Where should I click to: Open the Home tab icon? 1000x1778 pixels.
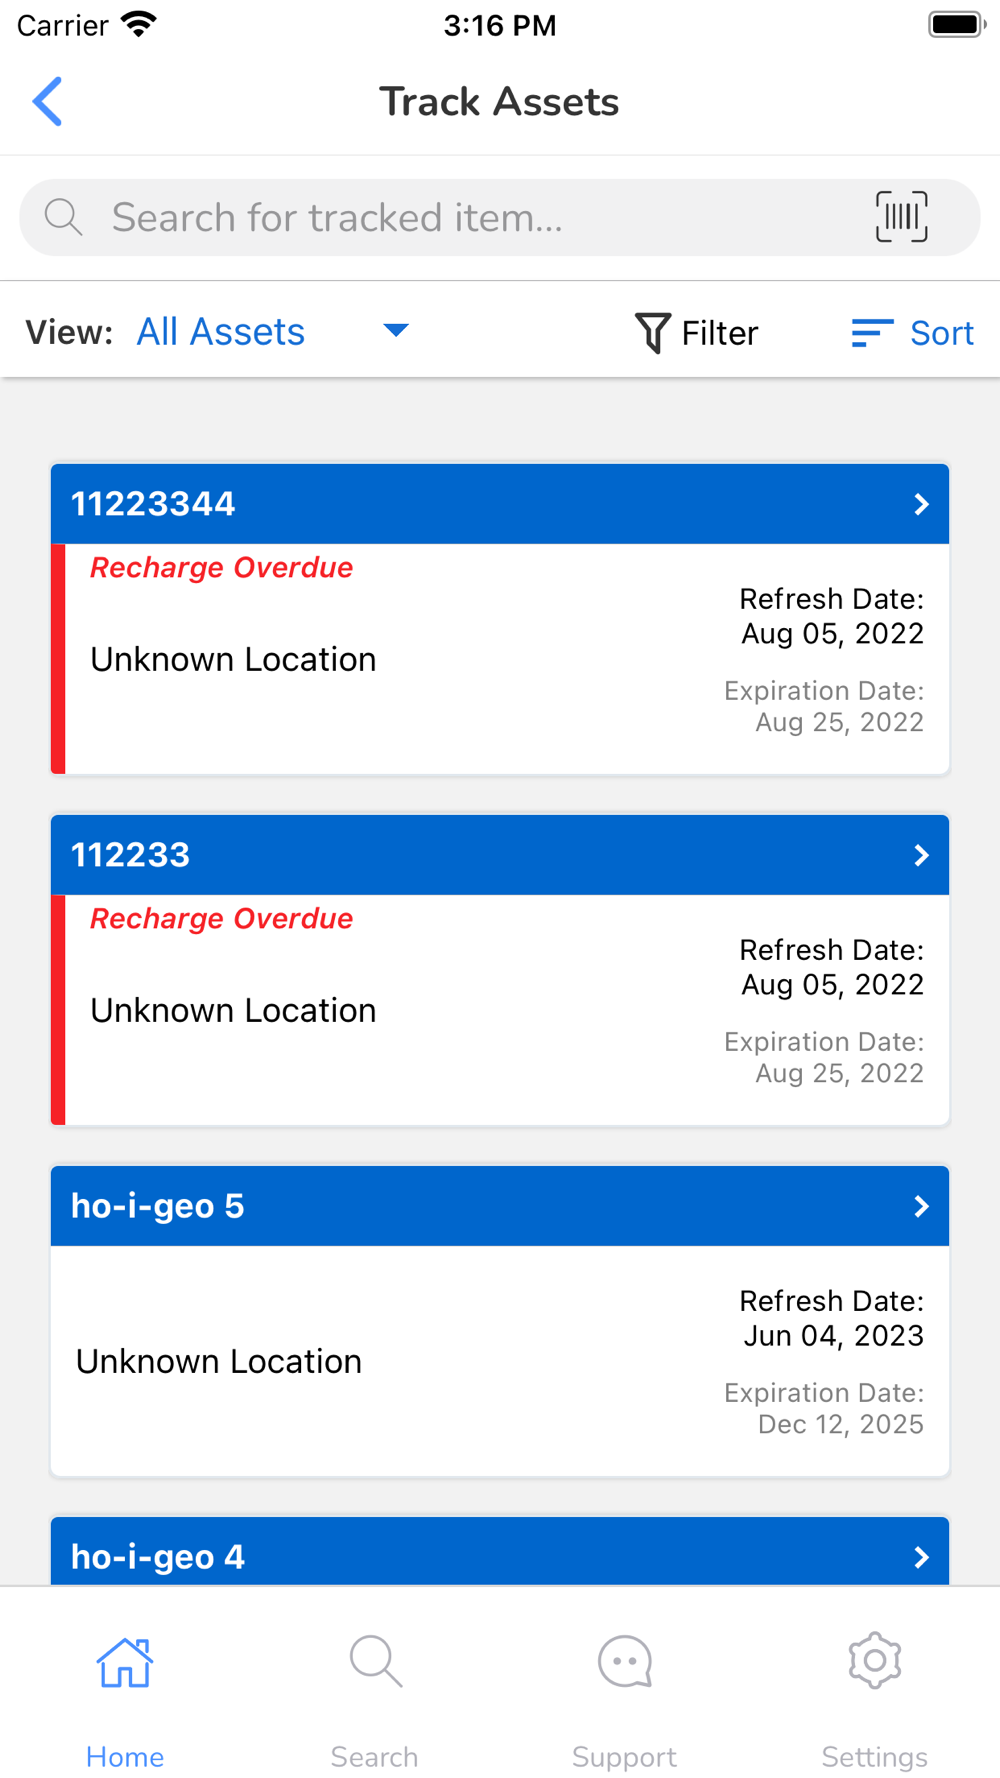[125, 1663]
